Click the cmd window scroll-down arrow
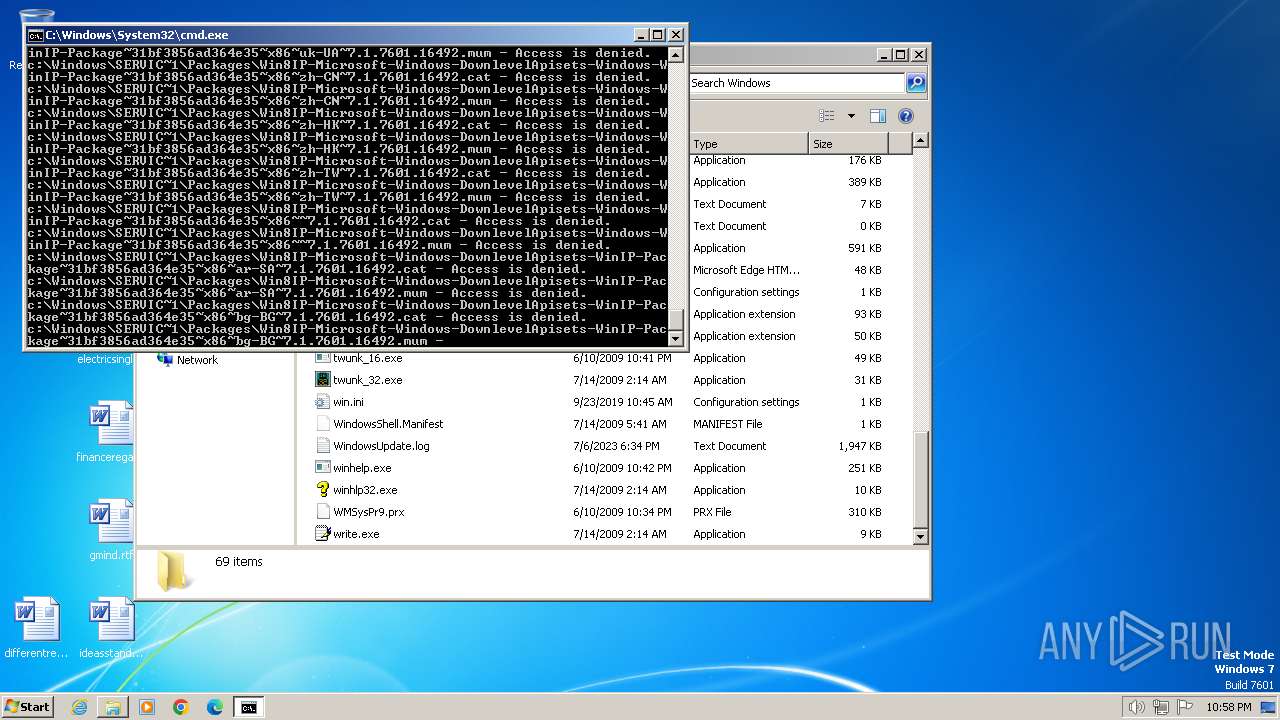 [675, 338]
